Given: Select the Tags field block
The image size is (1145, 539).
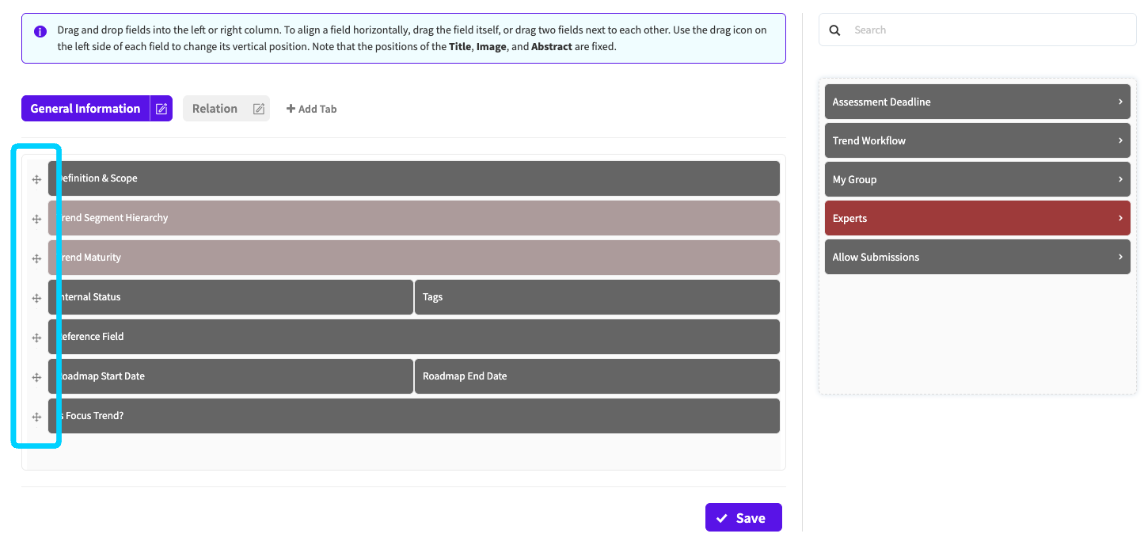Looking at the screenshot, I should click(x=597, y=297).
